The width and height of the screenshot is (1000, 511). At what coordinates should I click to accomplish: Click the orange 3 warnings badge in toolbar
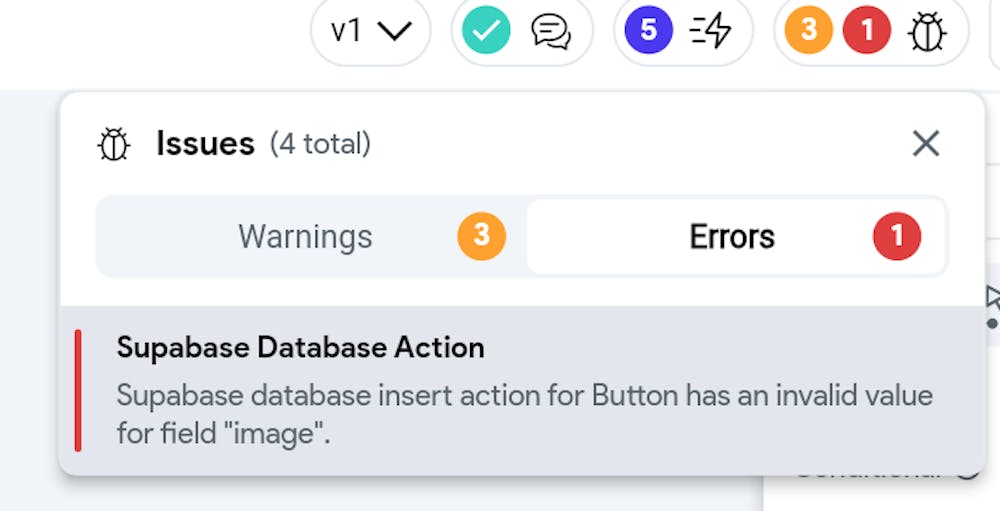tap(809, 30)
